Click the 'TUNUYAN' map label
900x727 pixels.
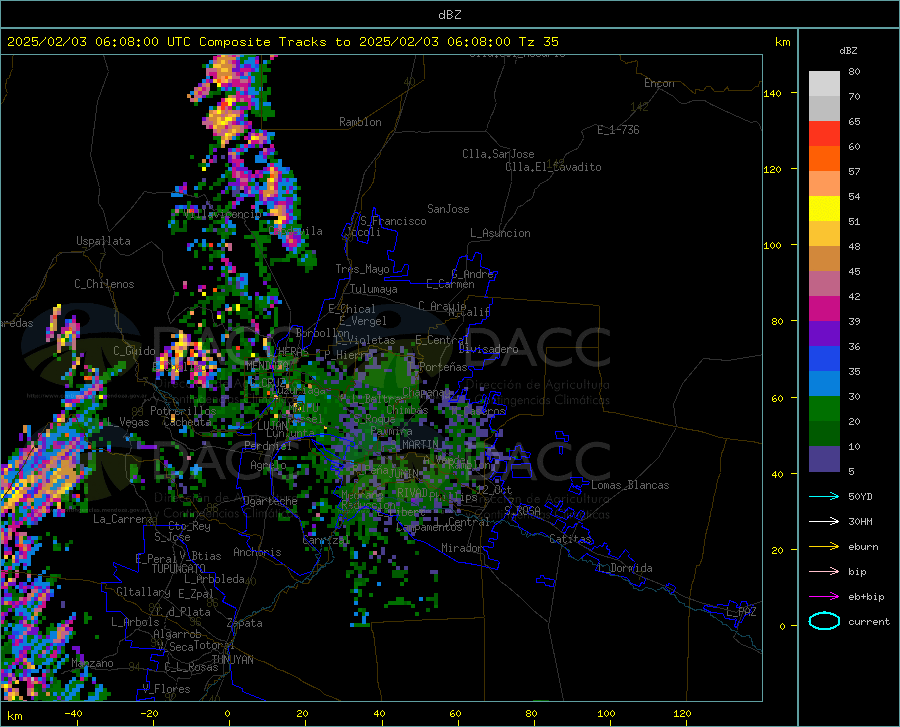pos(232,660)
